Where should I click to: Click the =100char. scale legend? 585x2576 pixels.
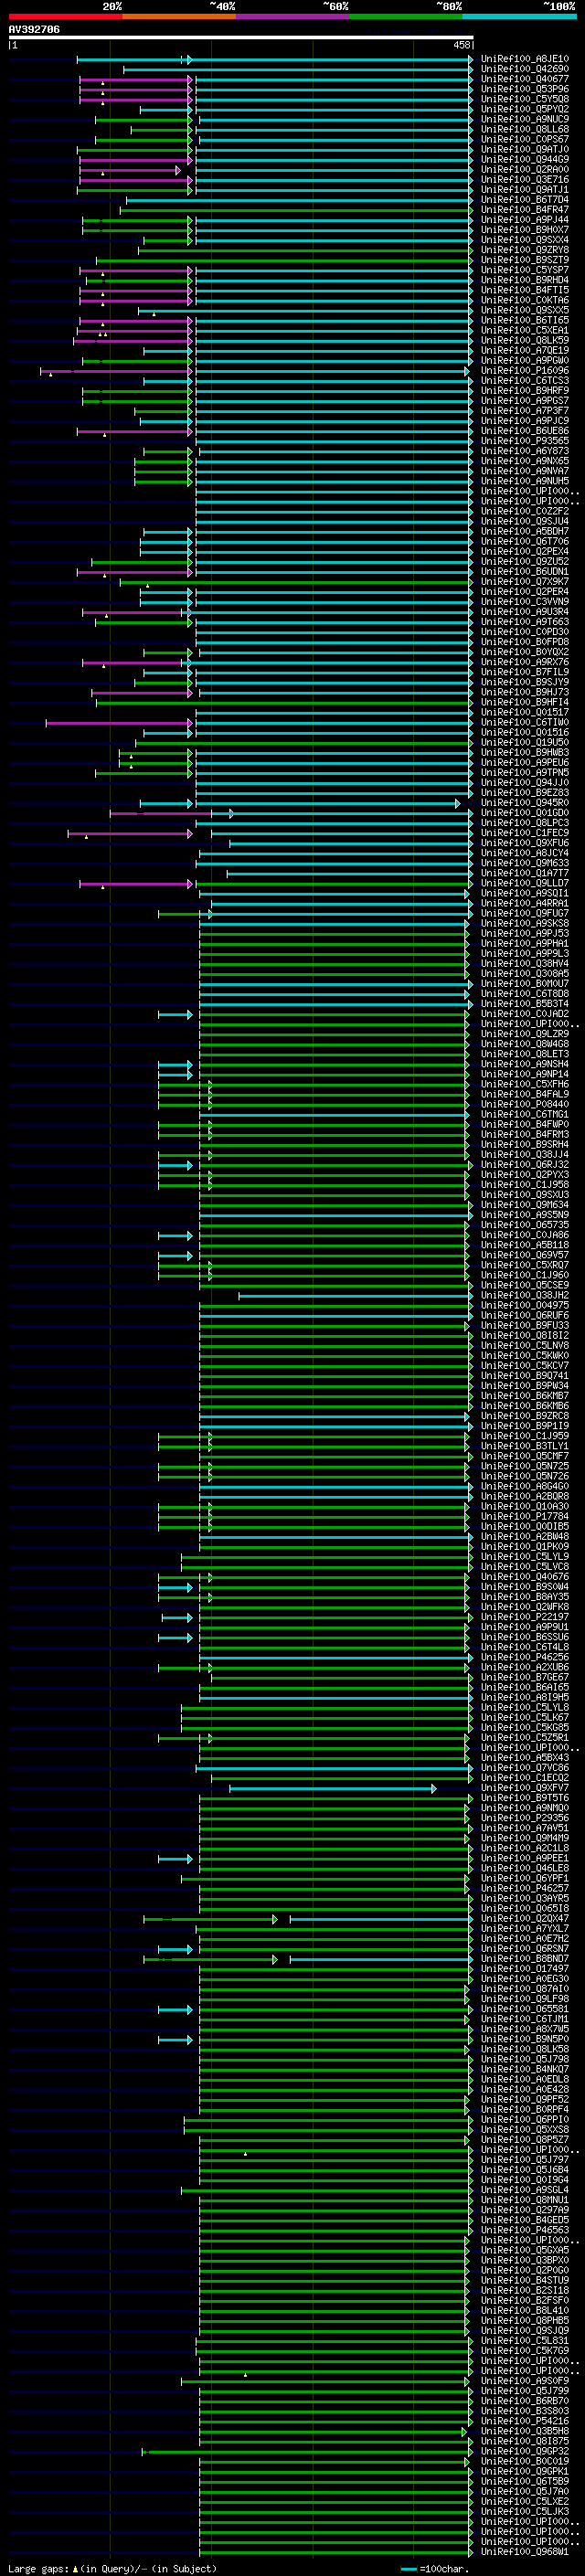click(x=434, y=2568)
